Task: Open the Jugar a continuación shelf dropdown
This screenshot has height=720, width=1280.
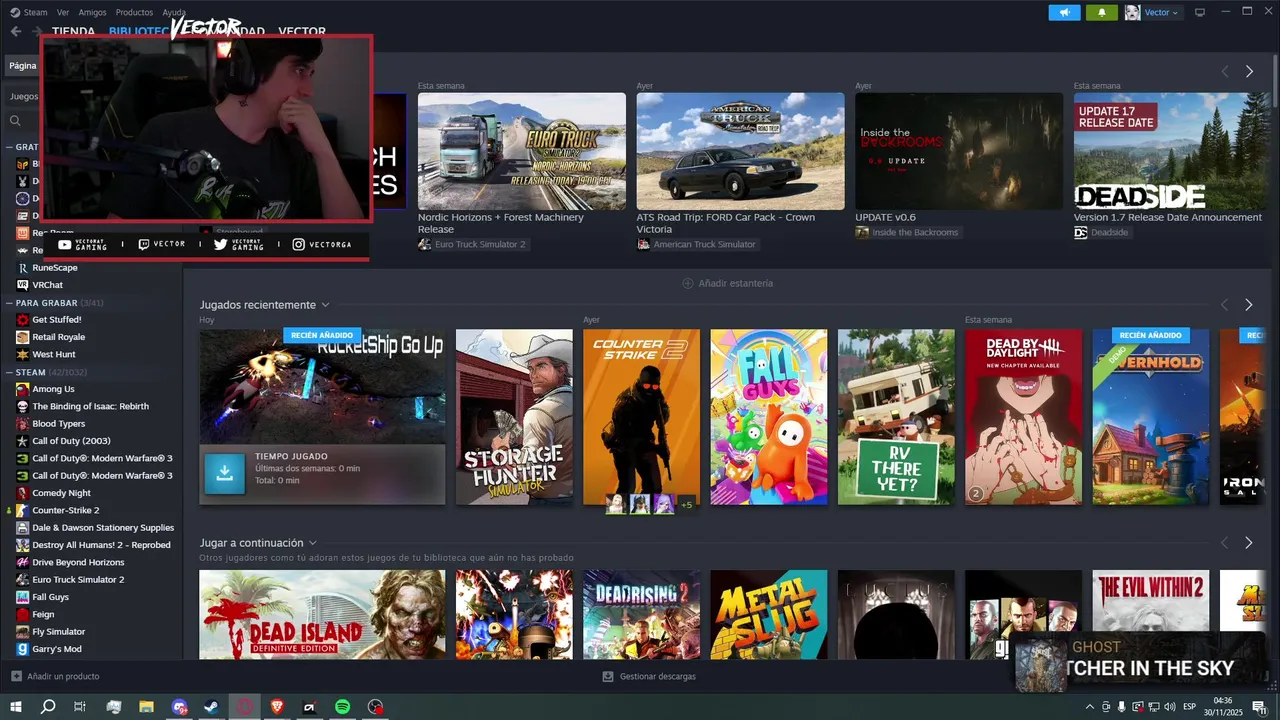Action: click(312, 543)
